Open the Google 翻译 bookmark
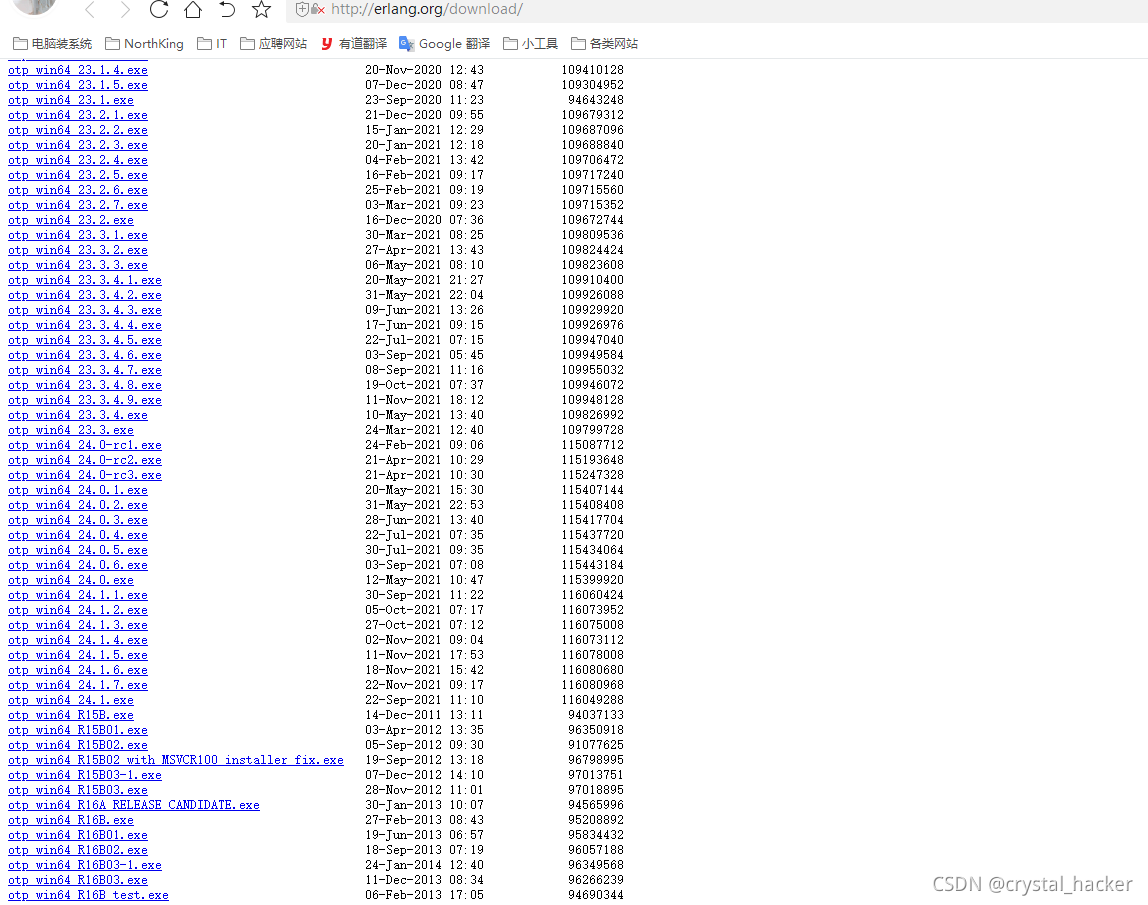1148x905 pixels. tap(444, 44)
